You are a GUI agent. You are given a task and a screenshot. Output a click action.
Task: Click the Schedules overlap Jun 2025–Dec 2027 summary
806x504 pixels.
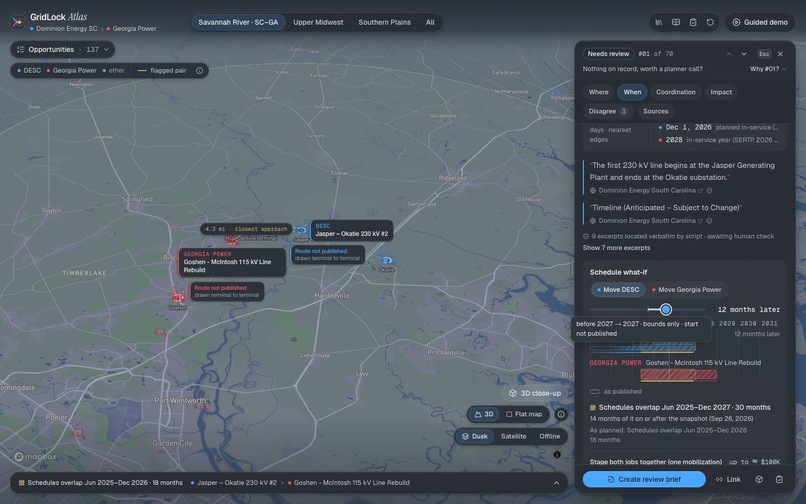680,407
